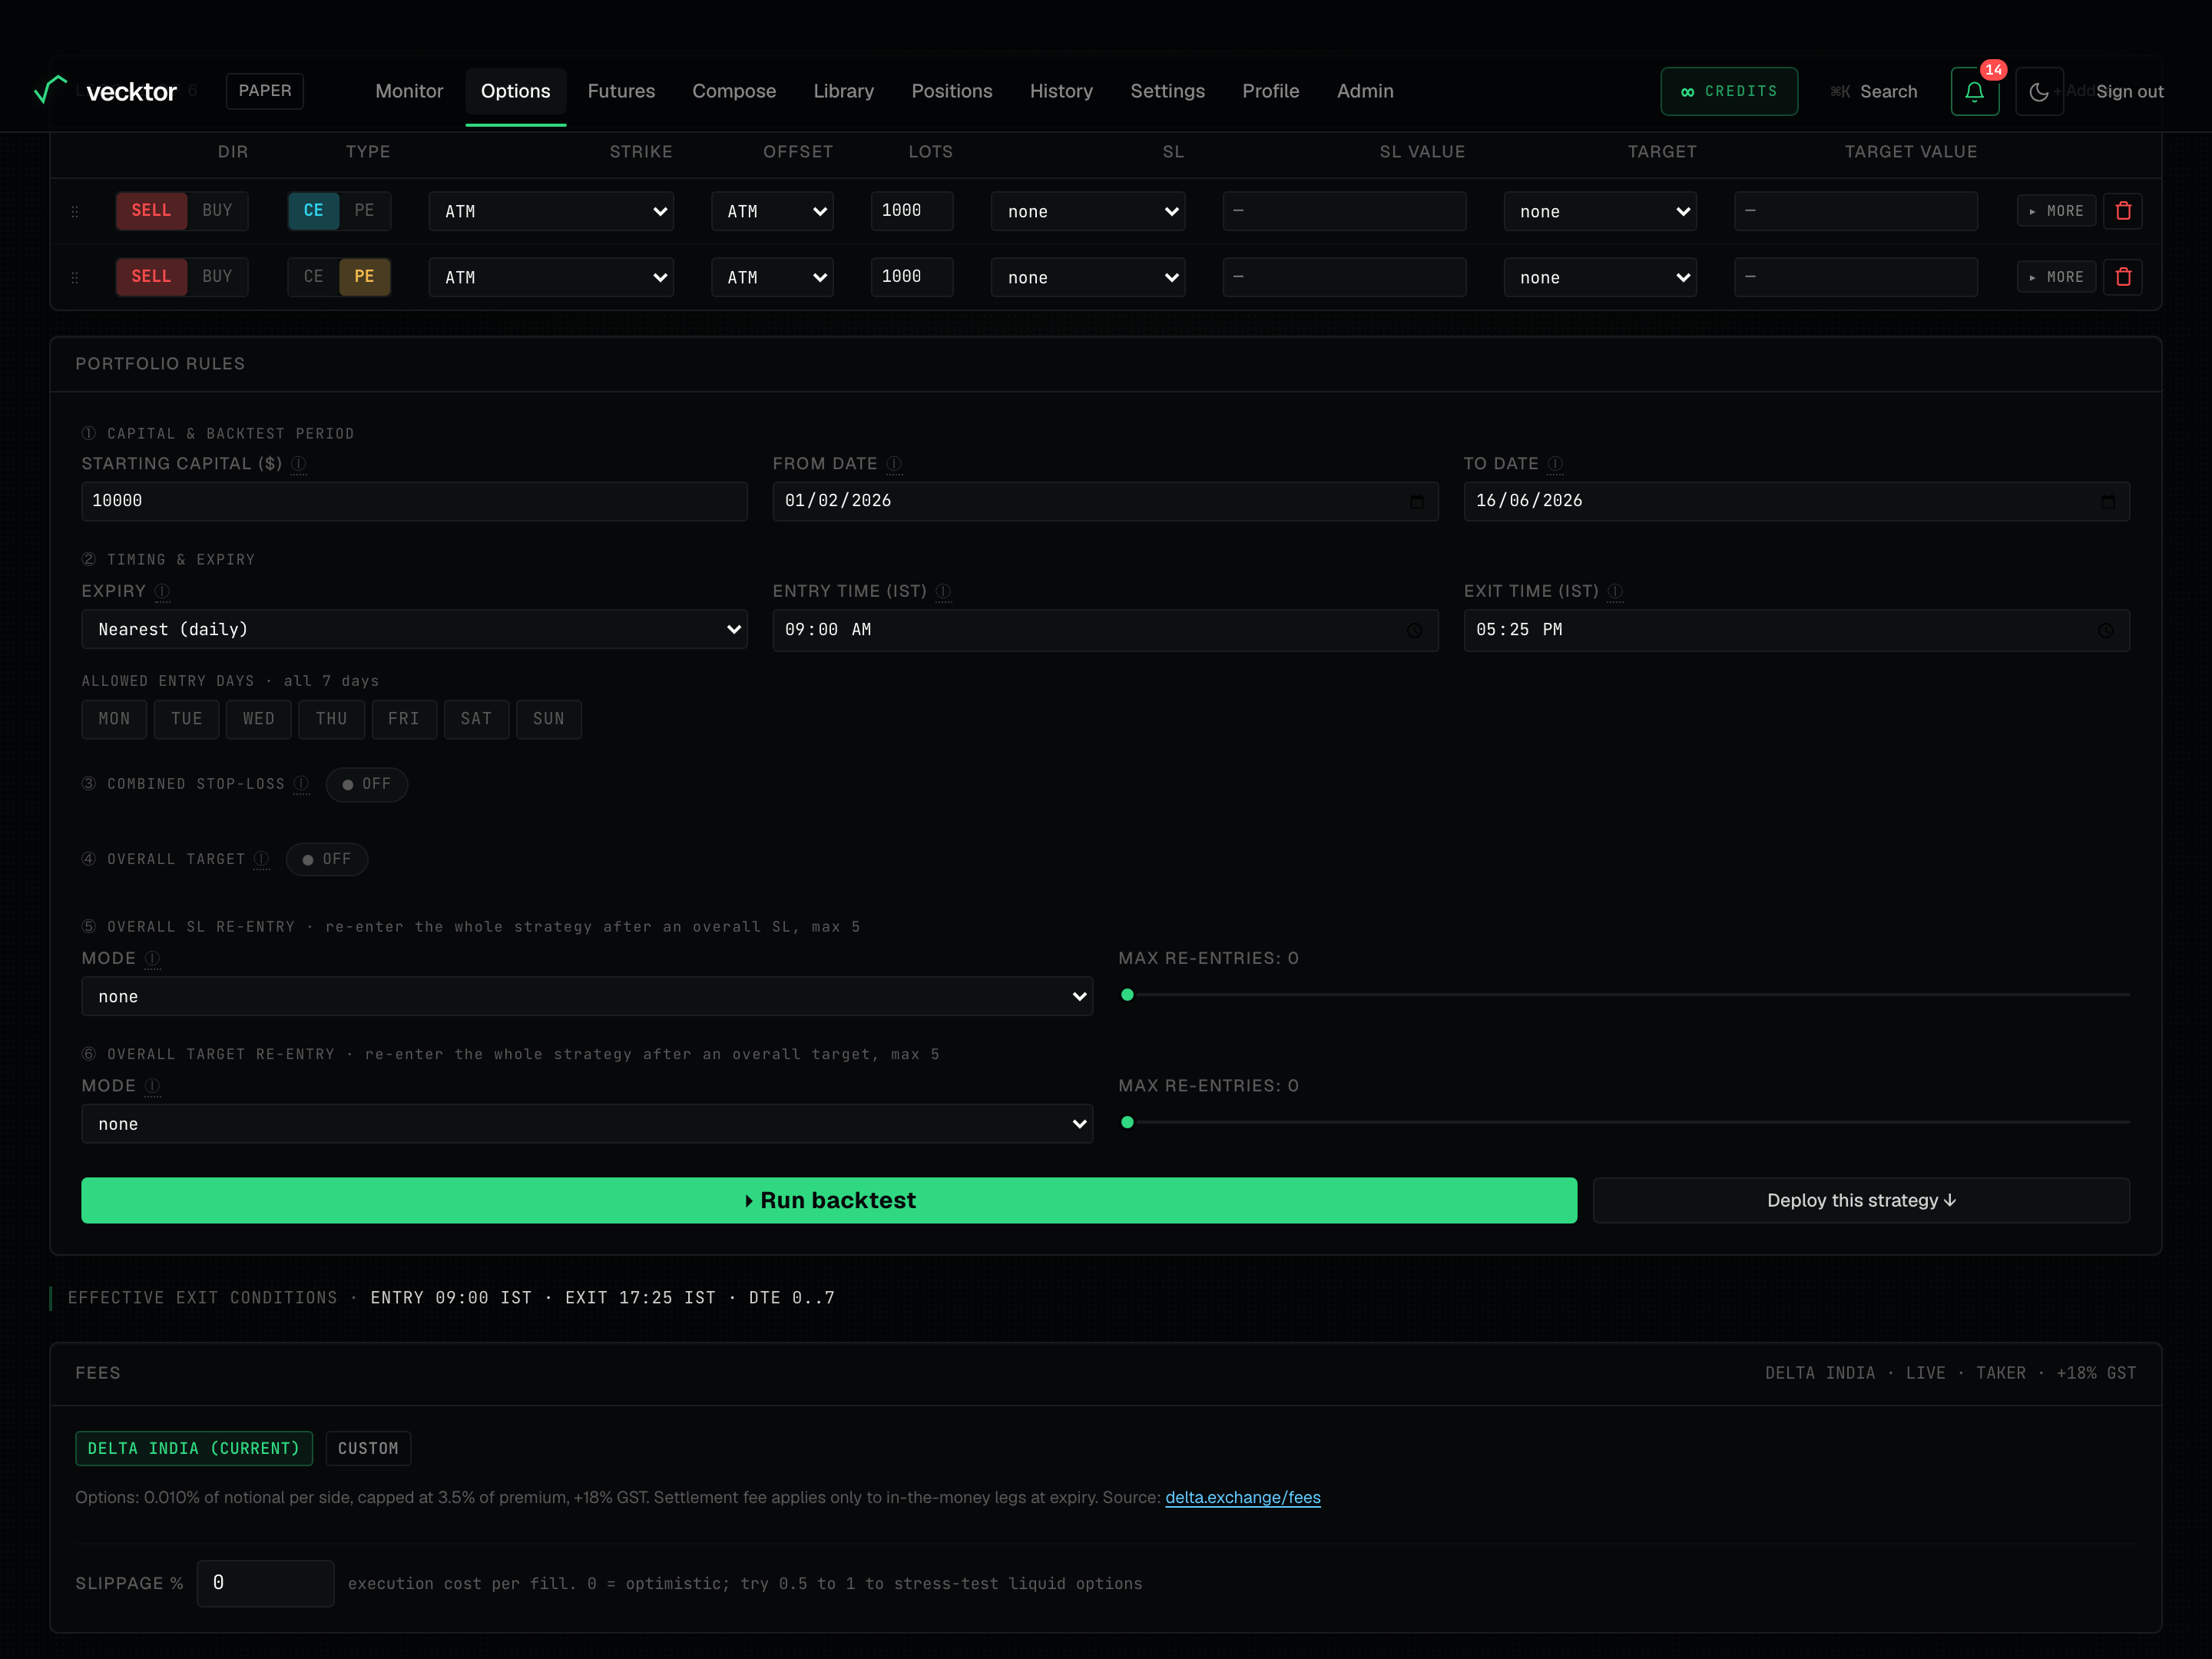
Task: Show info for Overall Target Re-entry Mode
Action: [152, 1086]
